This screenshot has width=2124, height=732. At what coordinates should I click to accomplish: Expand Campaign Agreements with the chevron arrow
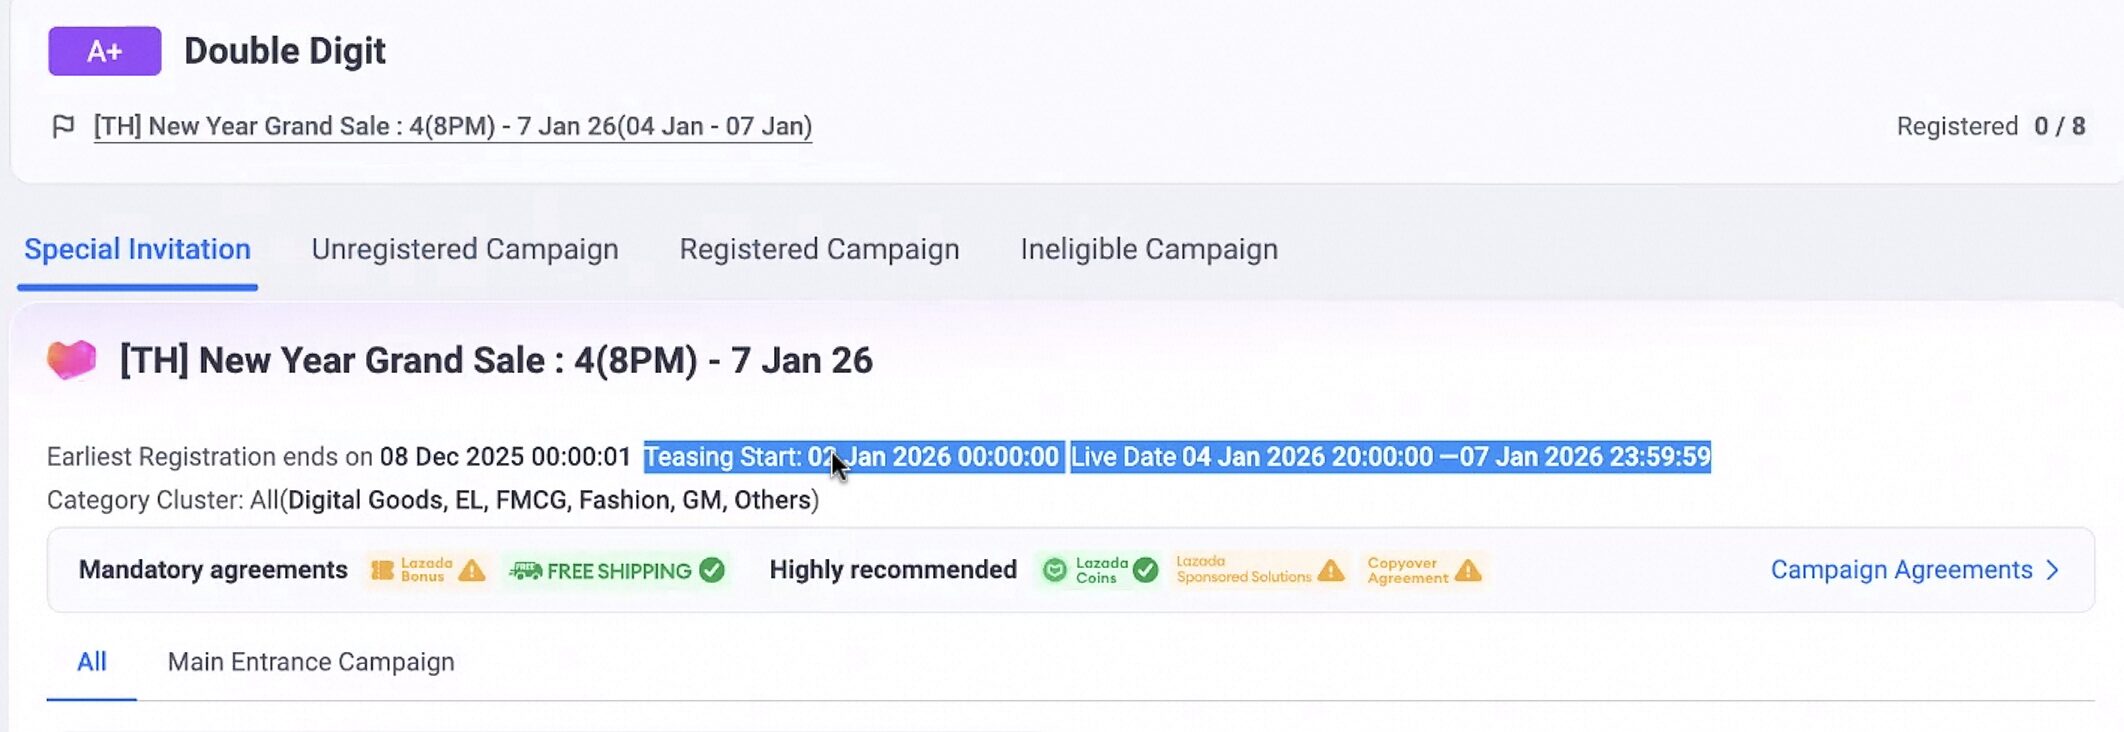pos(2053,570)
